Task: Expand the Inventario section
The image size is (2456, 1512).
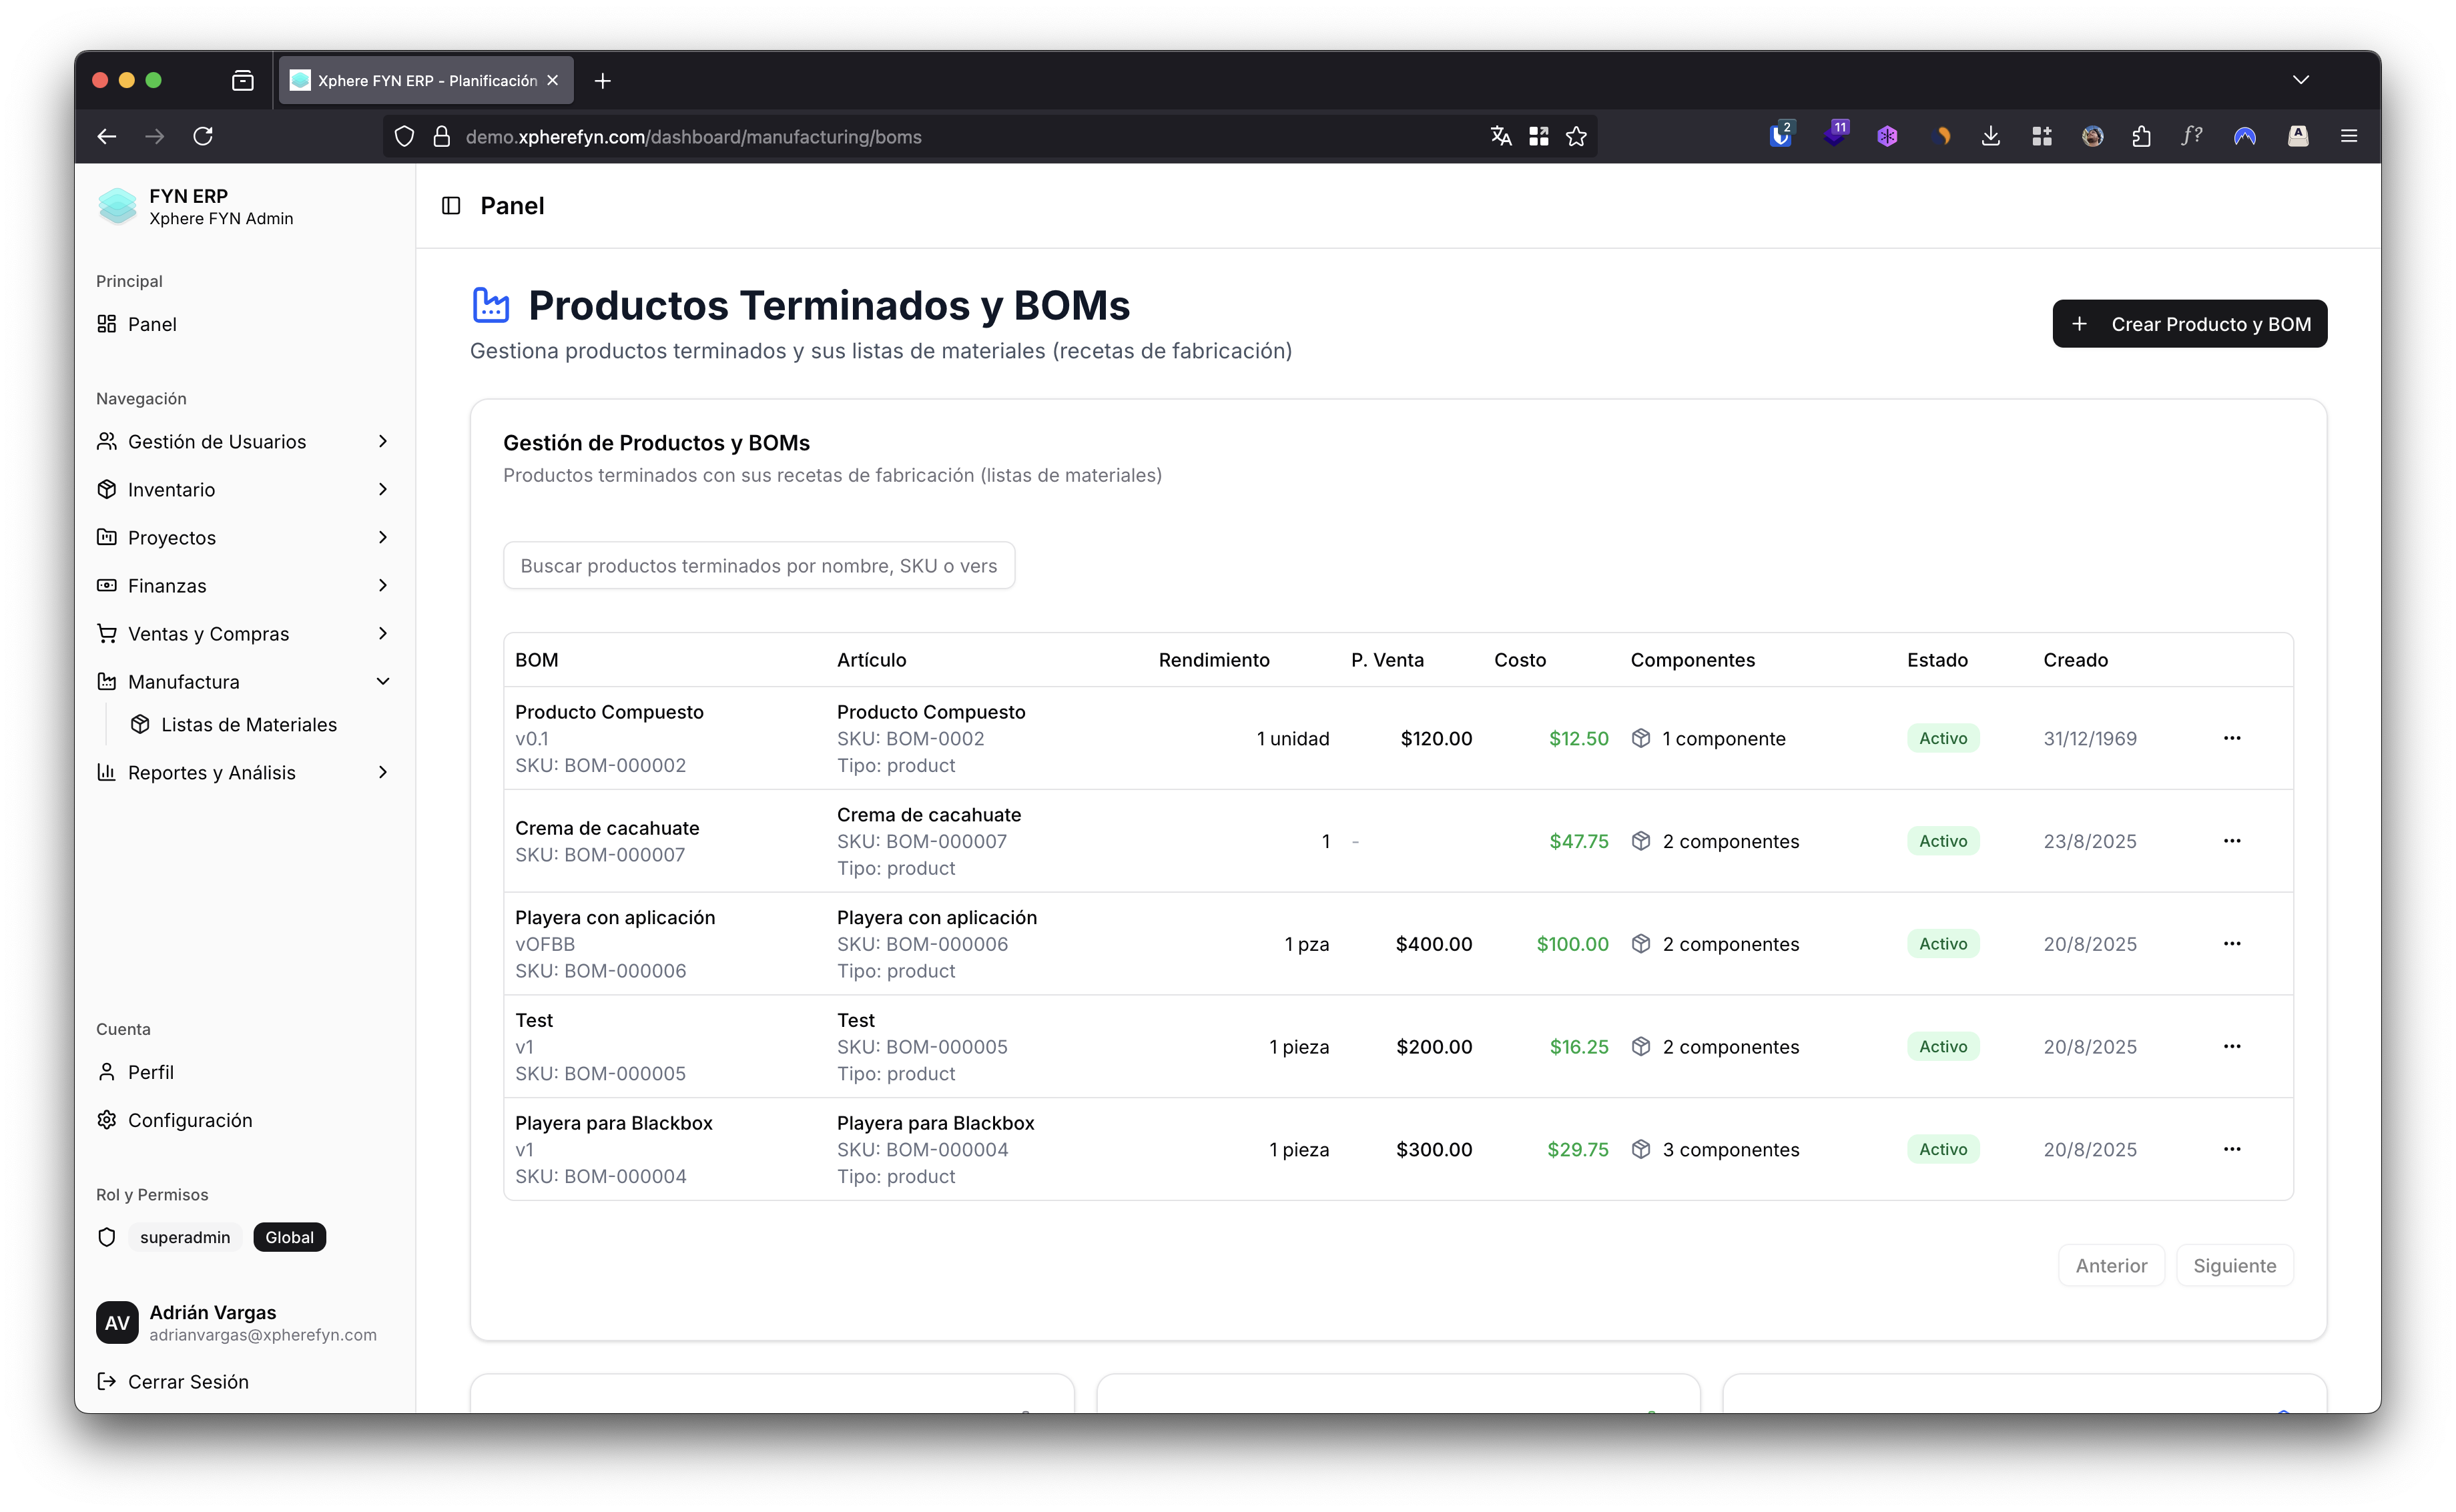Action: click(x=244, y=489)
